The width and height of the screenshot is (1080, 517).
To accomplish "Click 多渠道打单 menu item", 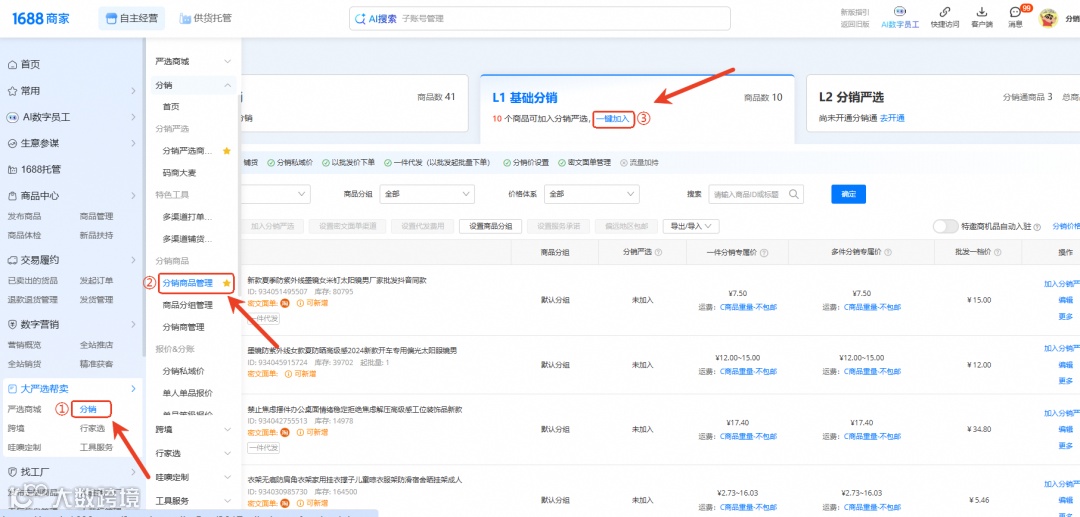I will point(187,217).
